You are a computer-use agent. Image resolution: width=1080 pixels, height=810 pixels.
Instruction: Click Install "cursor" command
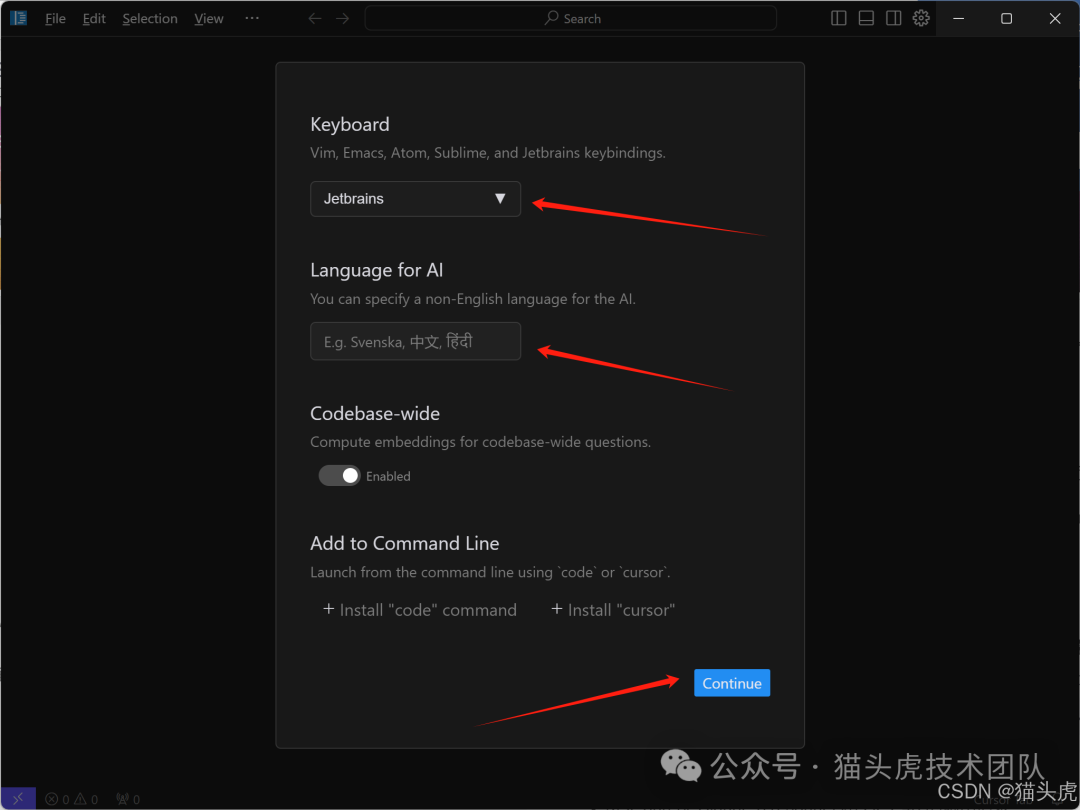click(x=613, y=610)
